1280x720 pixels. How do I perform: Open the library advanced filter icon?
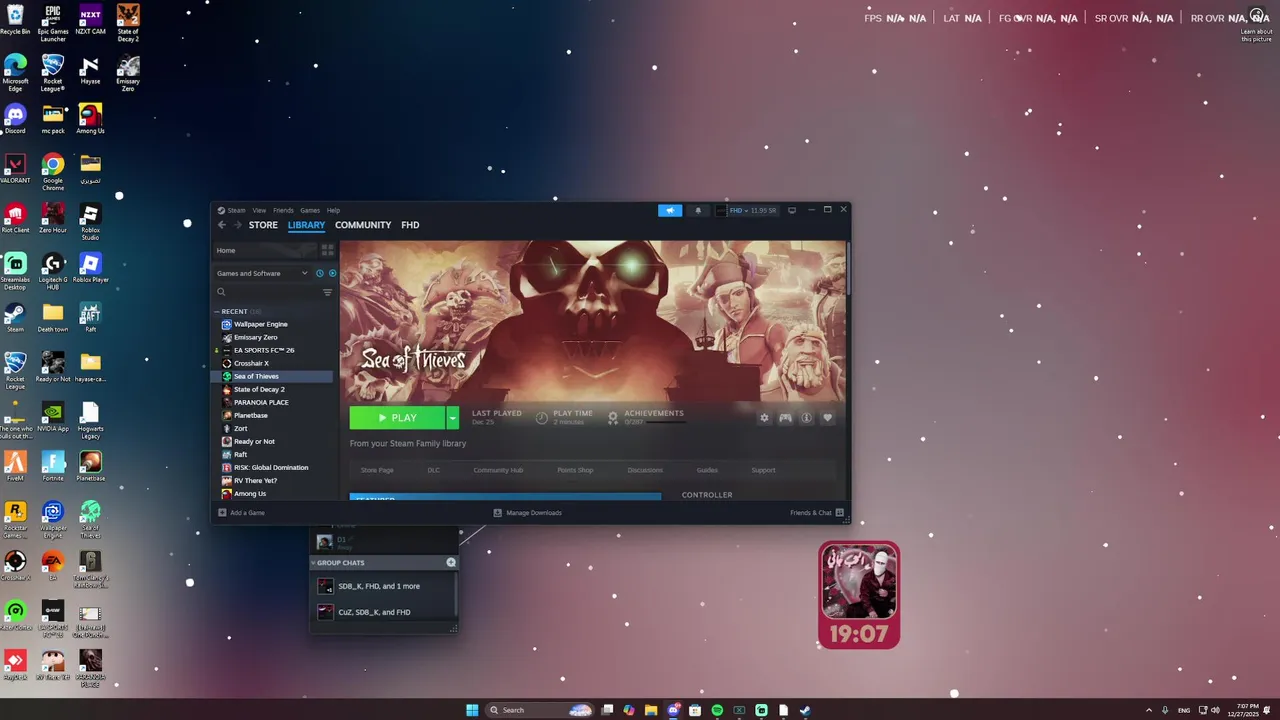coord(327,292)
